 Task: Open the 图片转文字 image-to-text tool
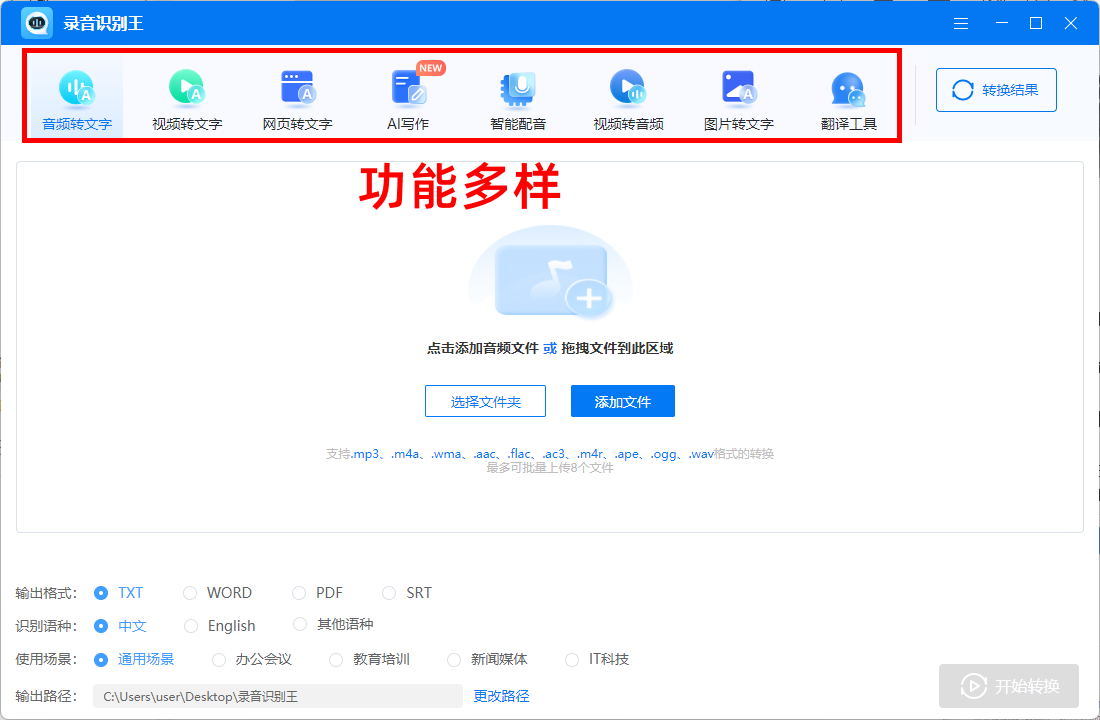tap(738, 95)
